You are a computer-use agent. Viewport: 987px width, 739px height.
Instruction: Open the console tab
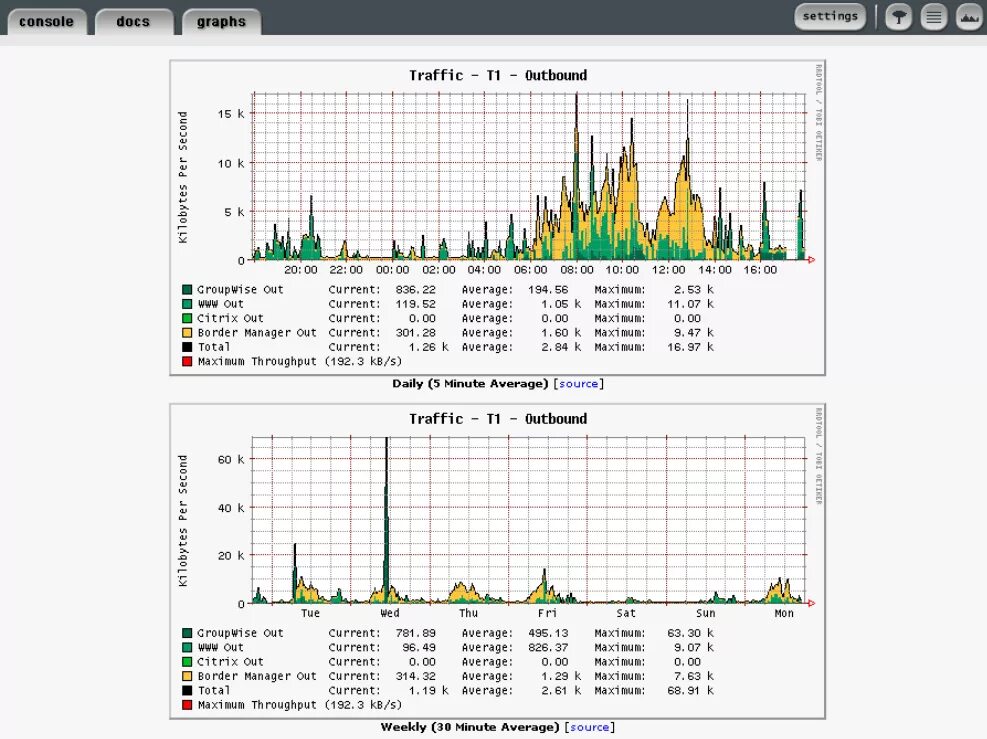(x=47, y=21)
